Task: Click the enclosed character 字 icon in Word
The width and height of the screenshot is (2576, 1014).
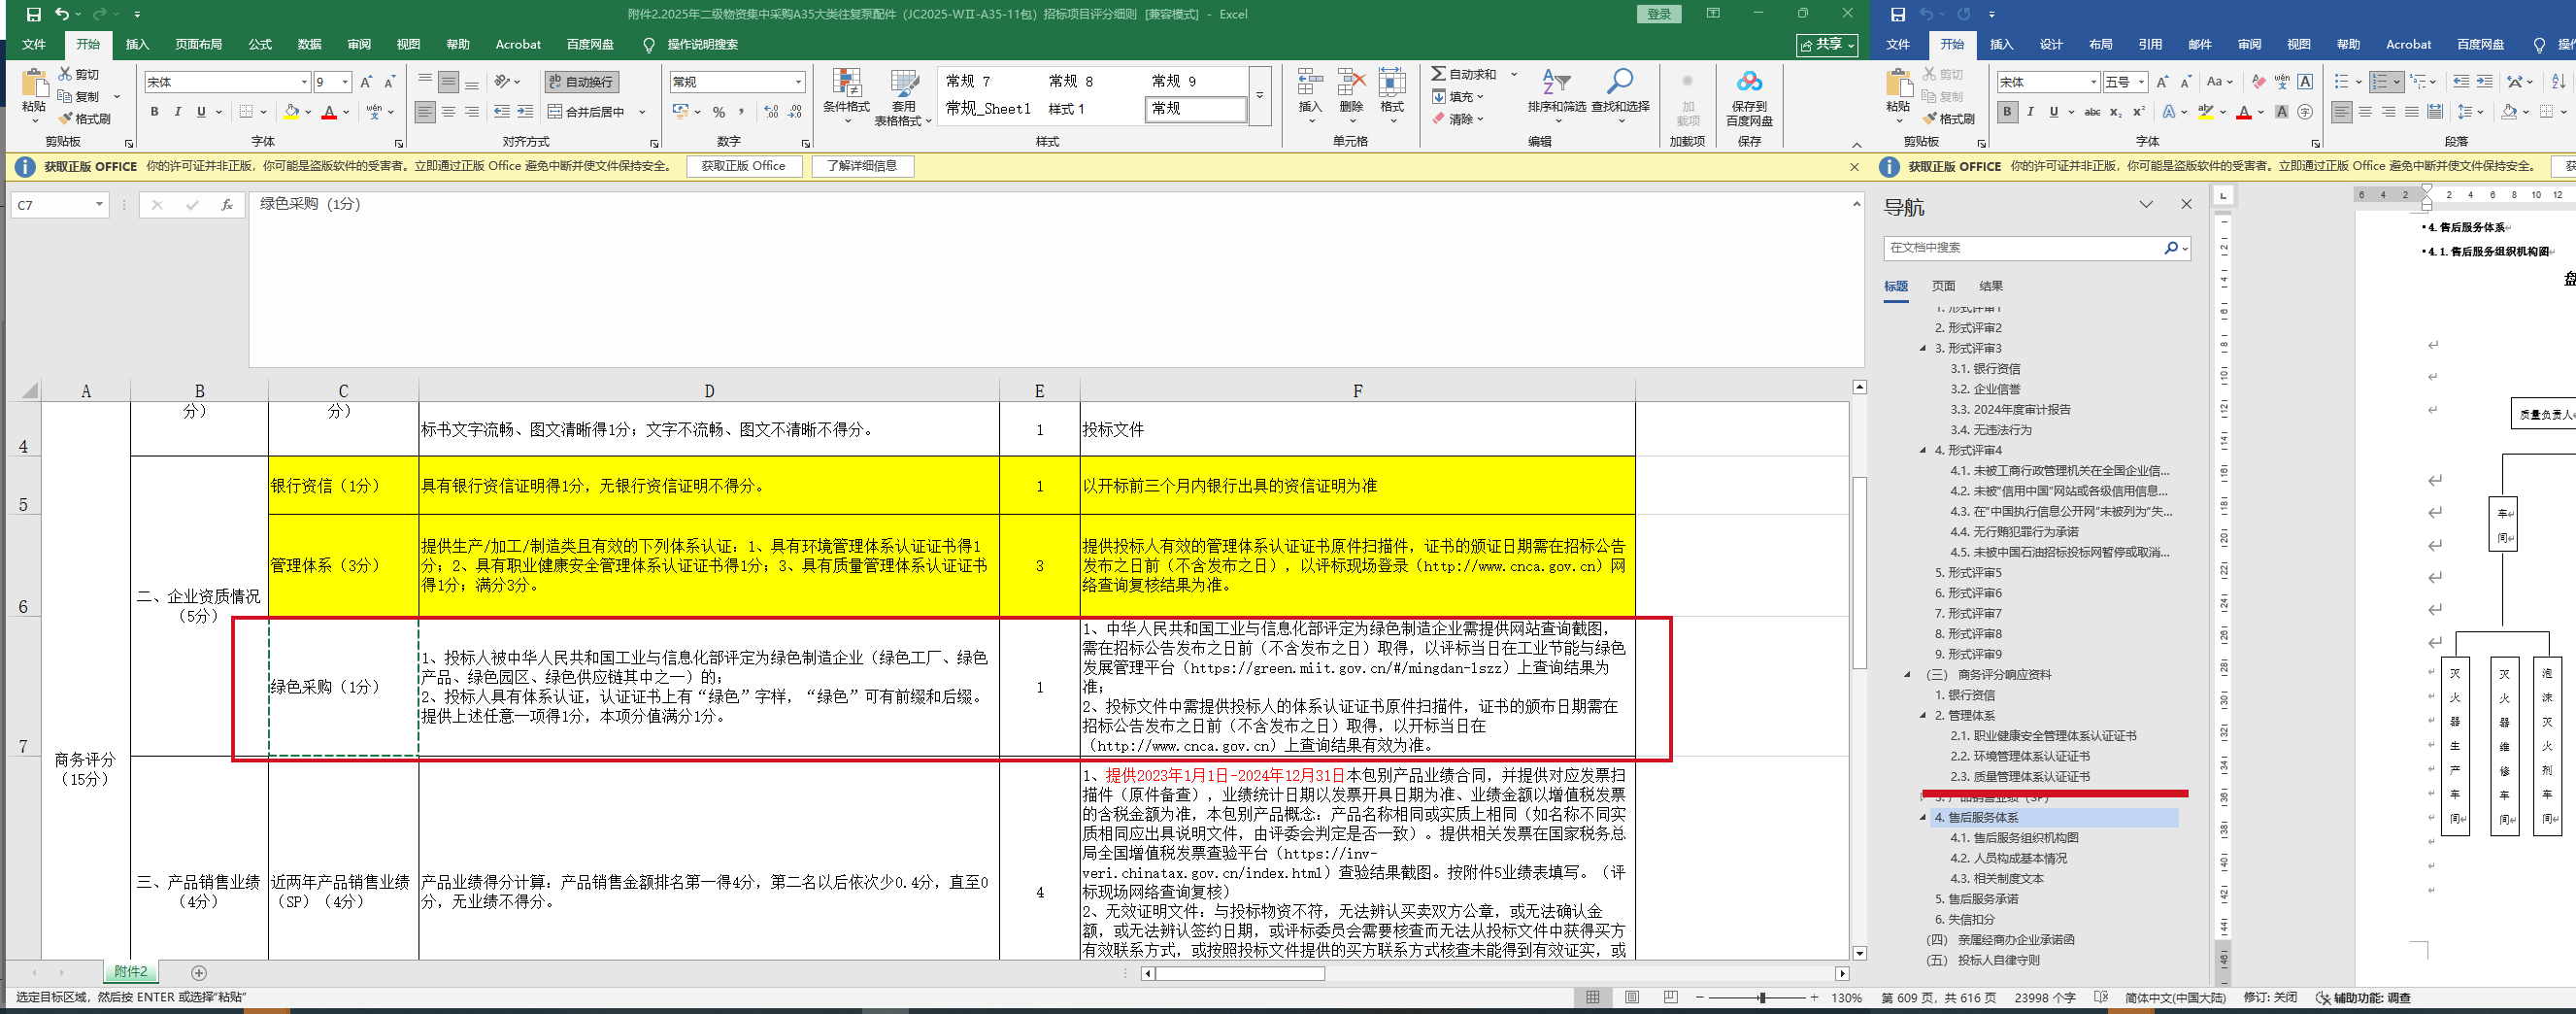Action: click(2305, 112)
